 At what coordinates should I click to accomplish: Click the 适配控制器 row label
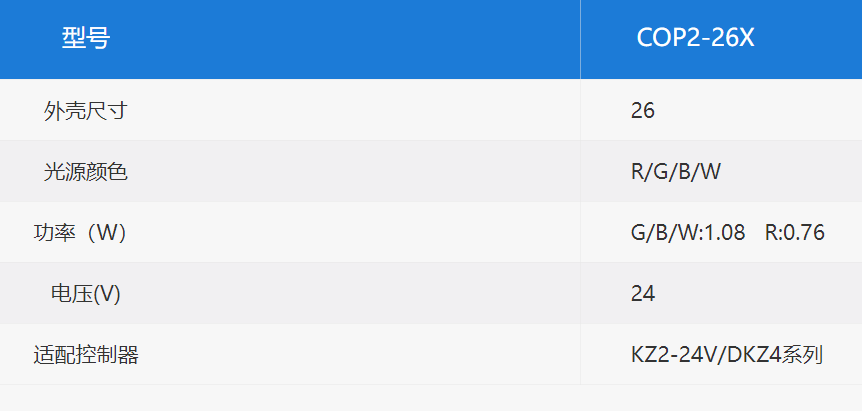86,356
